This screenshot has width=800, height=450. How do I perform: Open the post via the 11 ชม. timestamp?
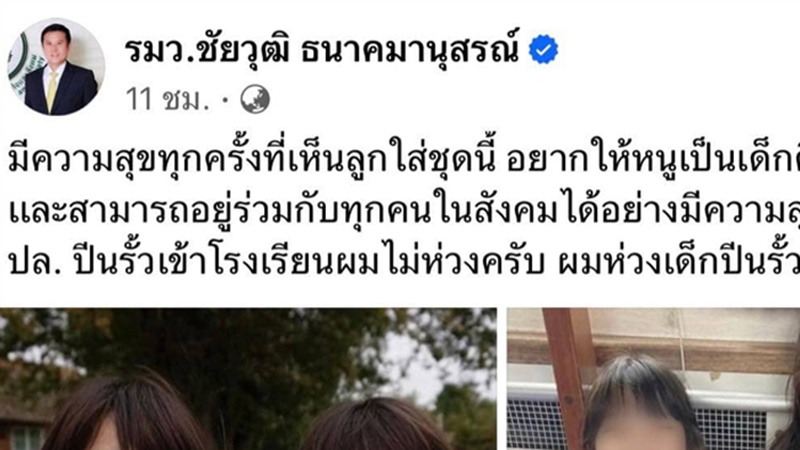pos(167,99)
